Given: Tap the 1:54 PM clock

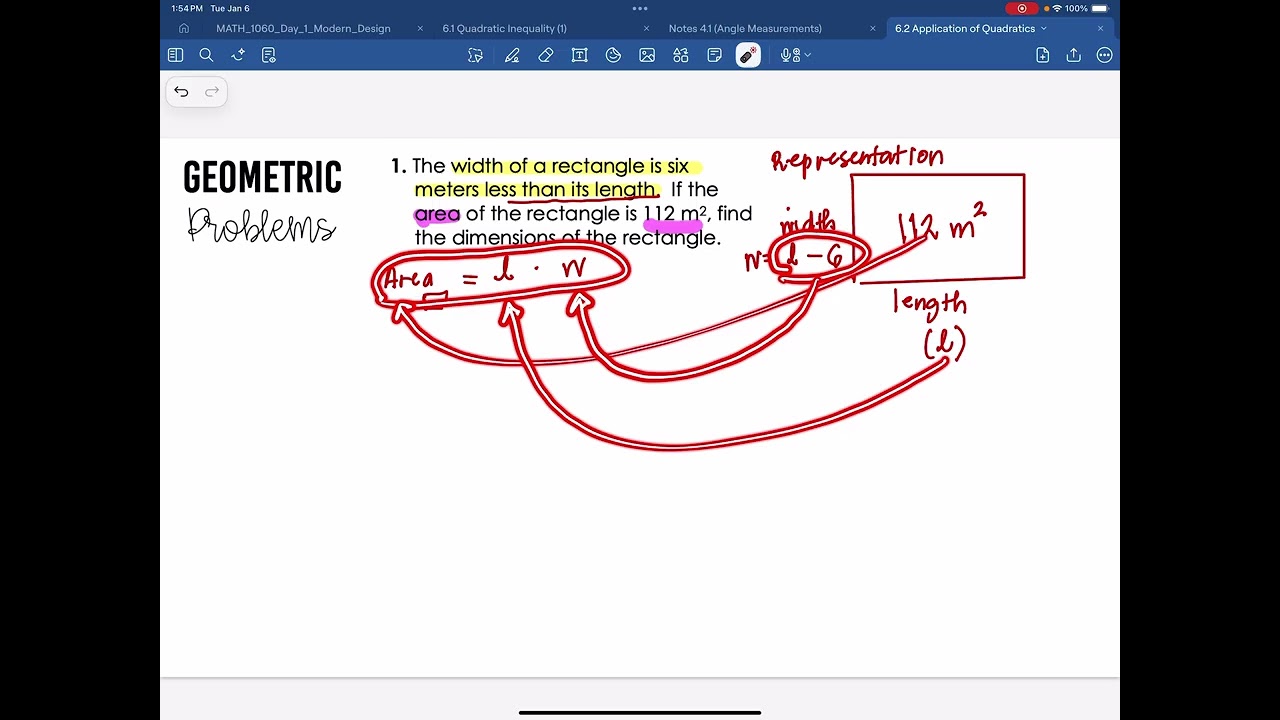Looking at the screenshot, I should coord(187,9).
